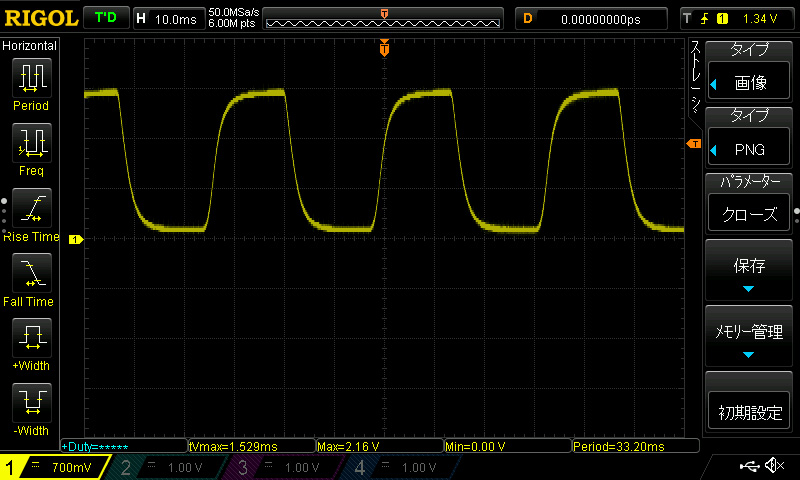Click the orange trigger position marker
Screen dimensions: 800x480
pyautogui.click(x=384, y=48)
